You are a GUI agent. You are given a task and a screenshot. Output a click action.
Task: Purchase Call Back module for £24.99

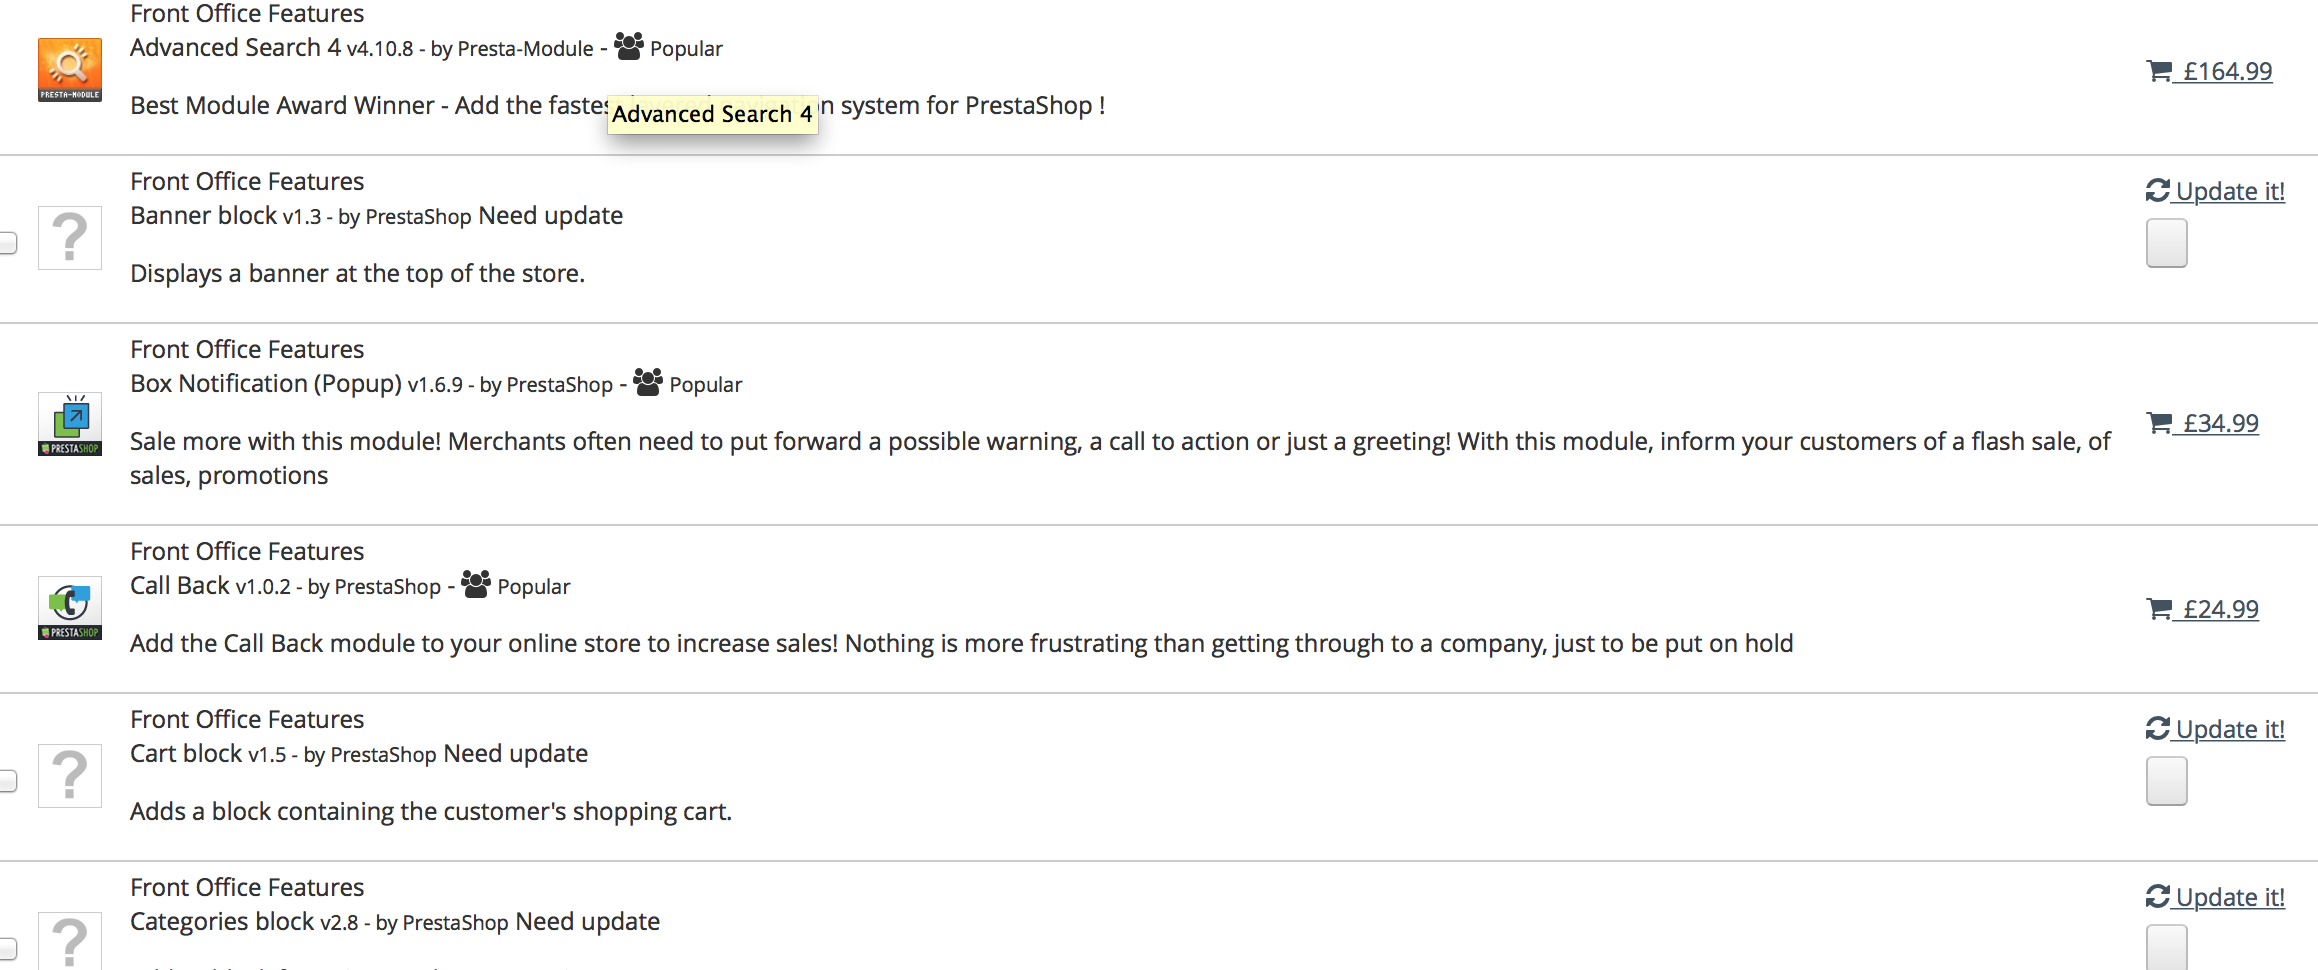2219,609
